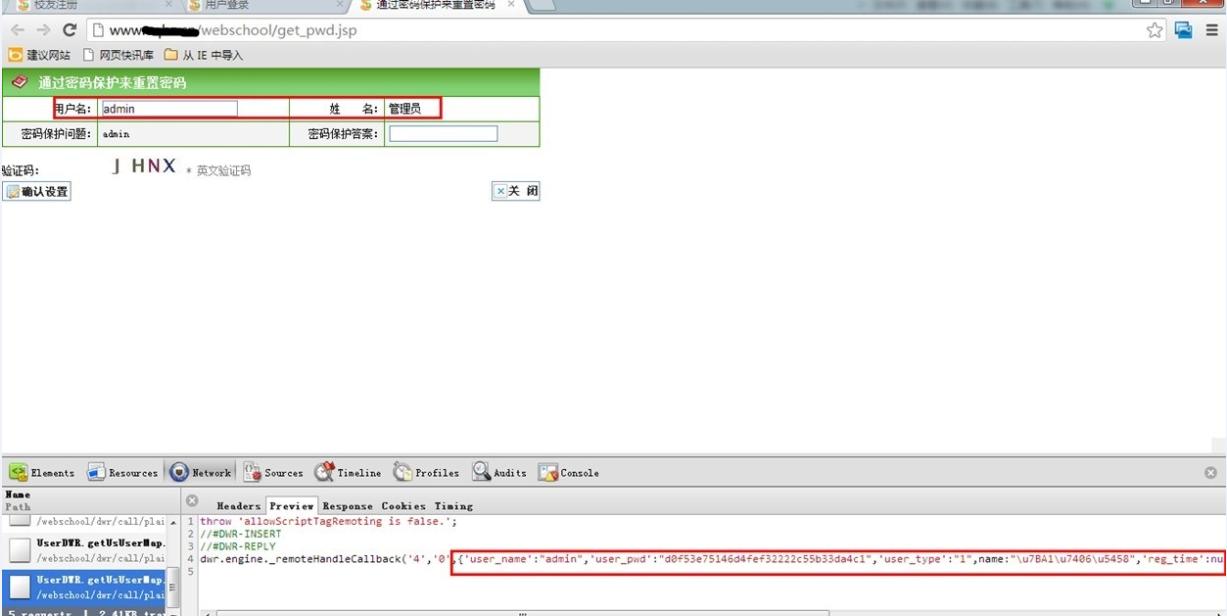Open the 从 IE 中导入 bookmarks folder
Image resolution: width=1227 pixels, height=616 pixels.
[204, 55]
